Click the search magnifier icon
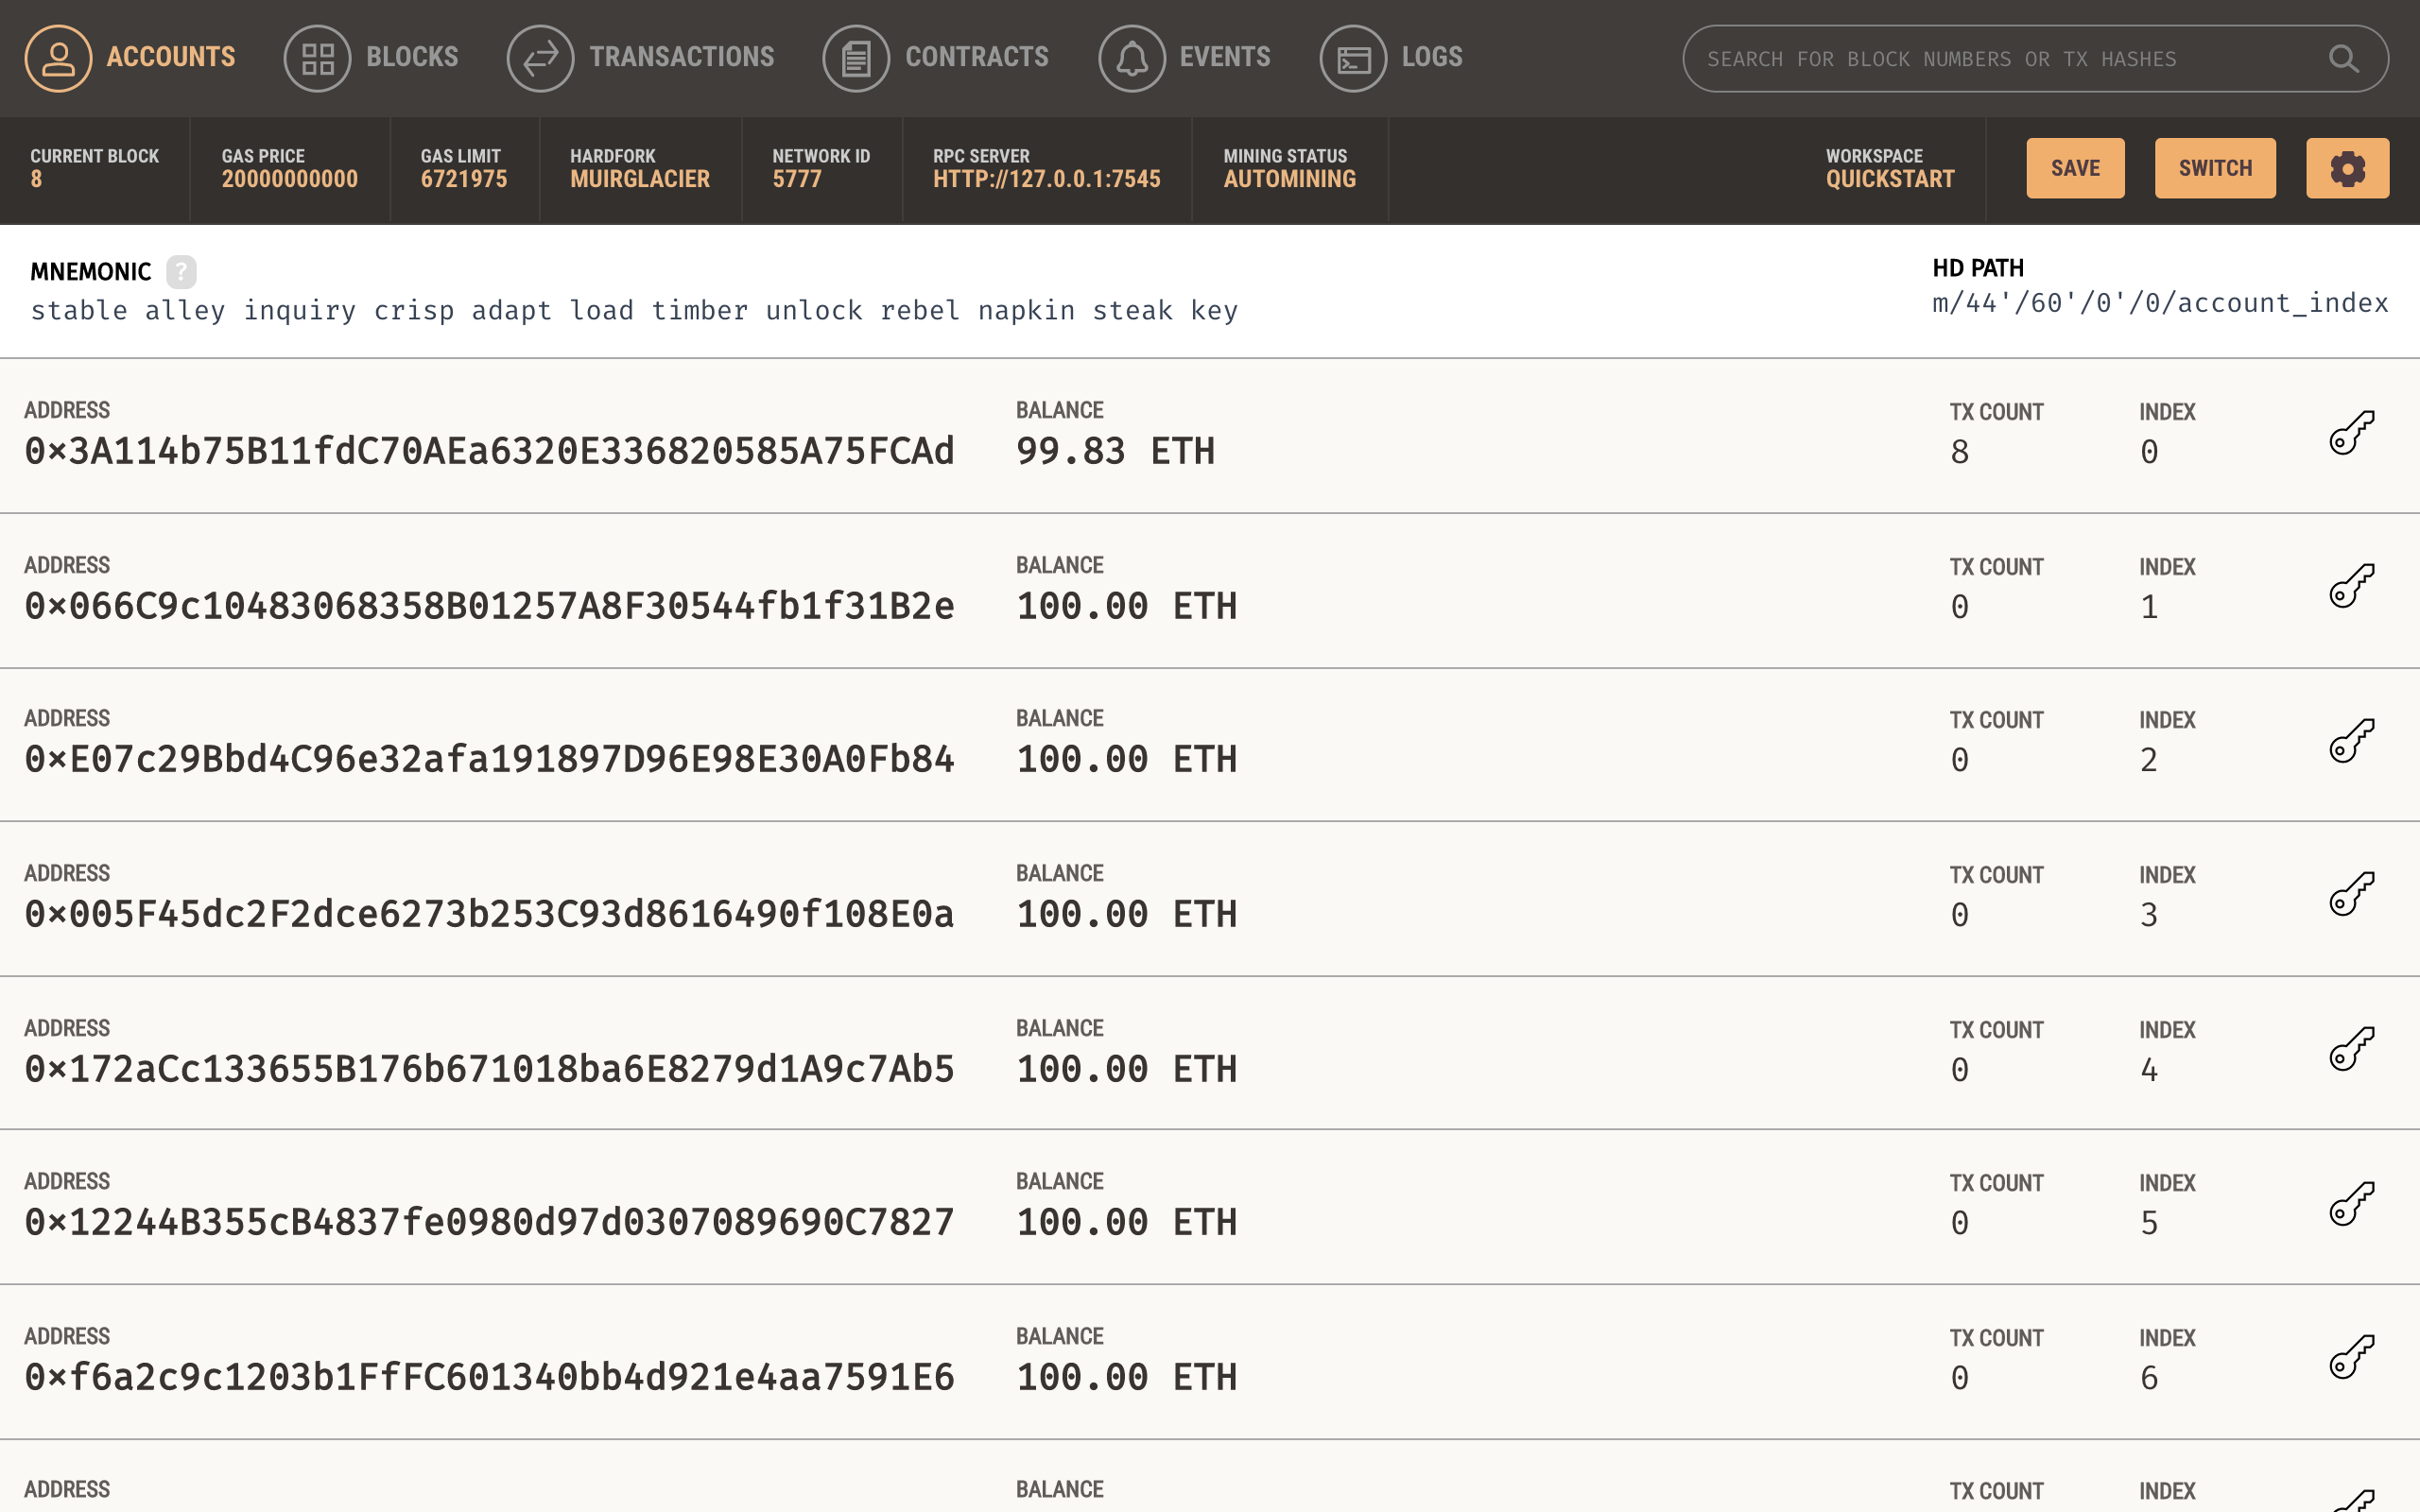 (2343, 59)
